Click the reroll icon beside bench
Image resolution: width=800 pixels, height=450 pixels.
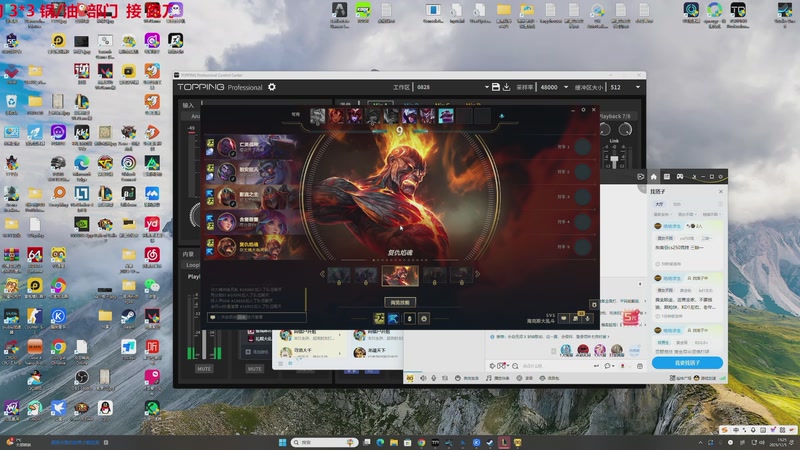(x=502, y=116)
